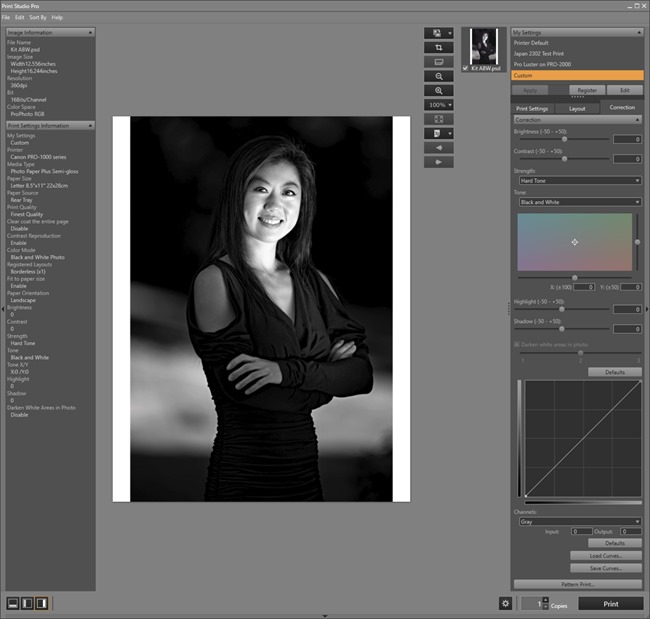Click the Load Curves... button

point(605,555)
